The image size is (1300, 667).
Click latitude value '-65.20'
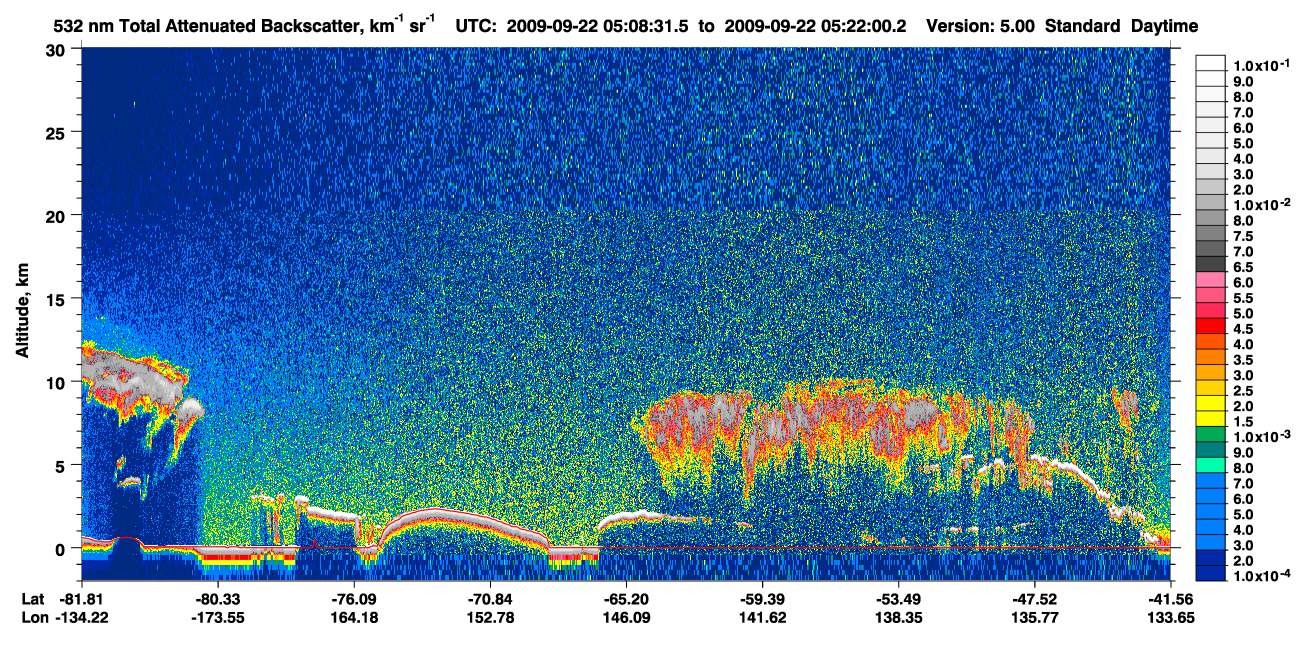[626, 599]
